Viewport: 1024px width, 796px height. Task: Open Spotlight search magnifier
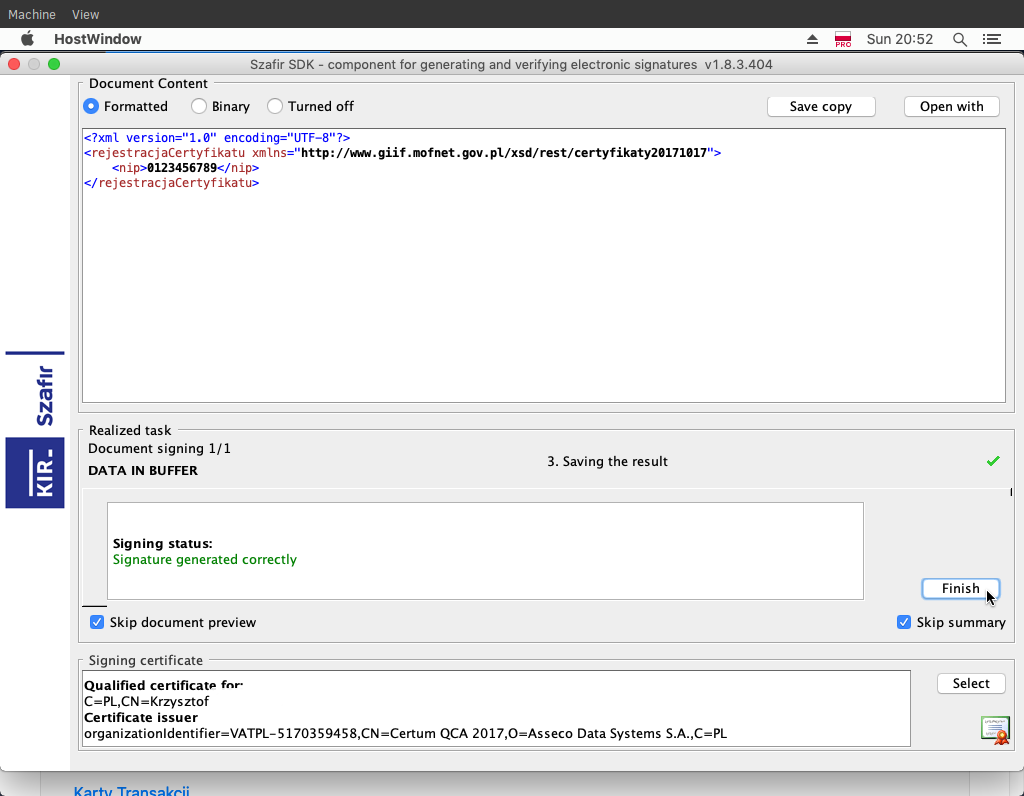(x=959, y=39)
